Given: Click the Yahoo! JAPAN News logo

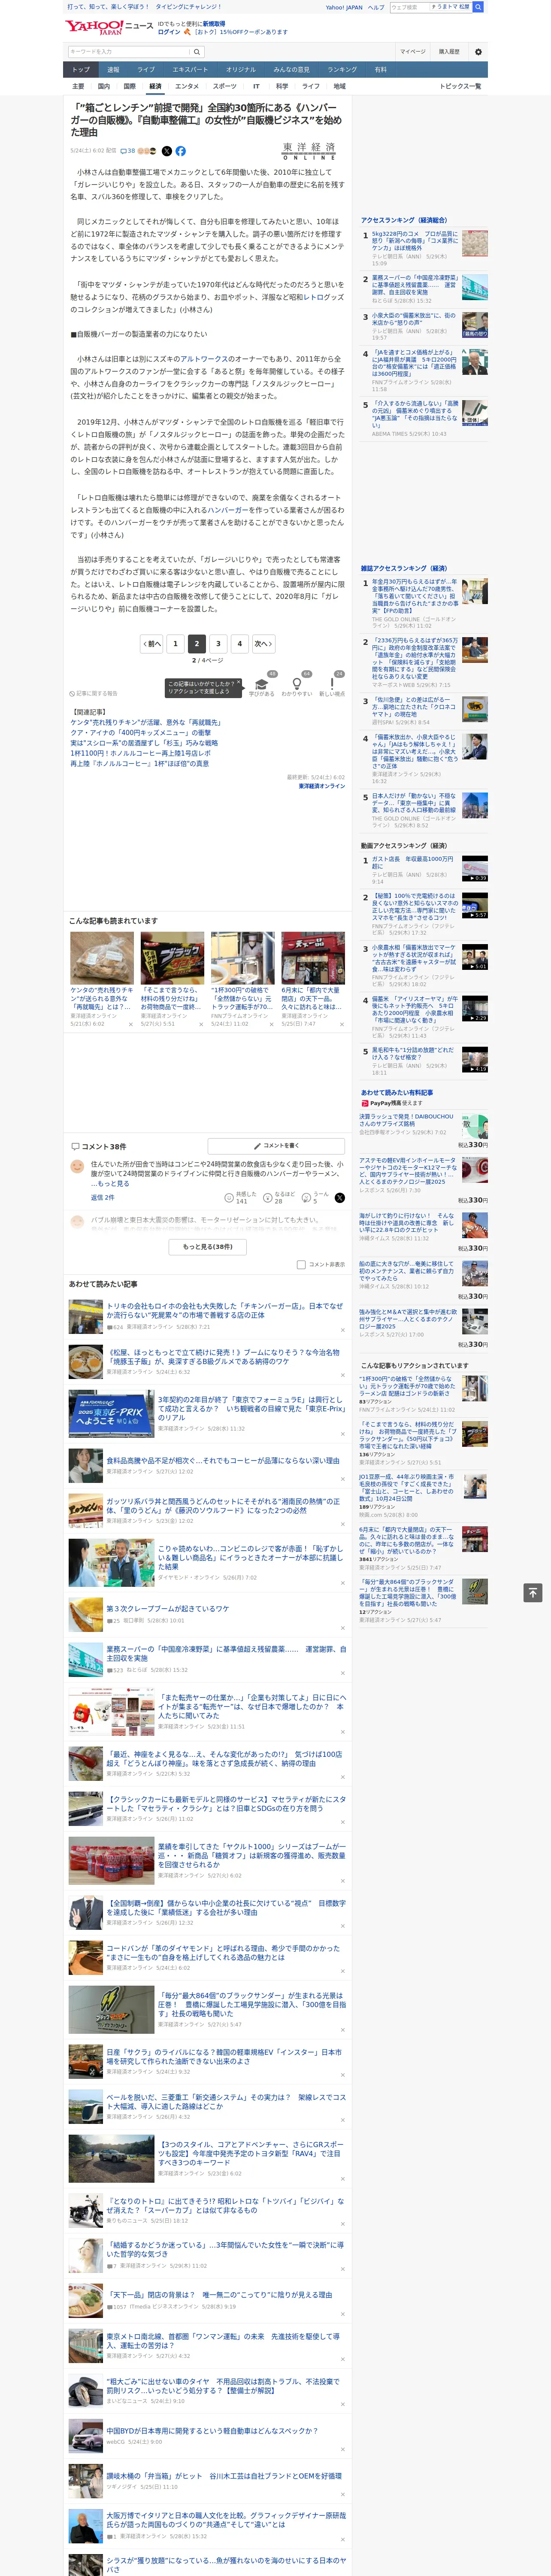Looking at the screenshot, I should click(x=109, y=26).
